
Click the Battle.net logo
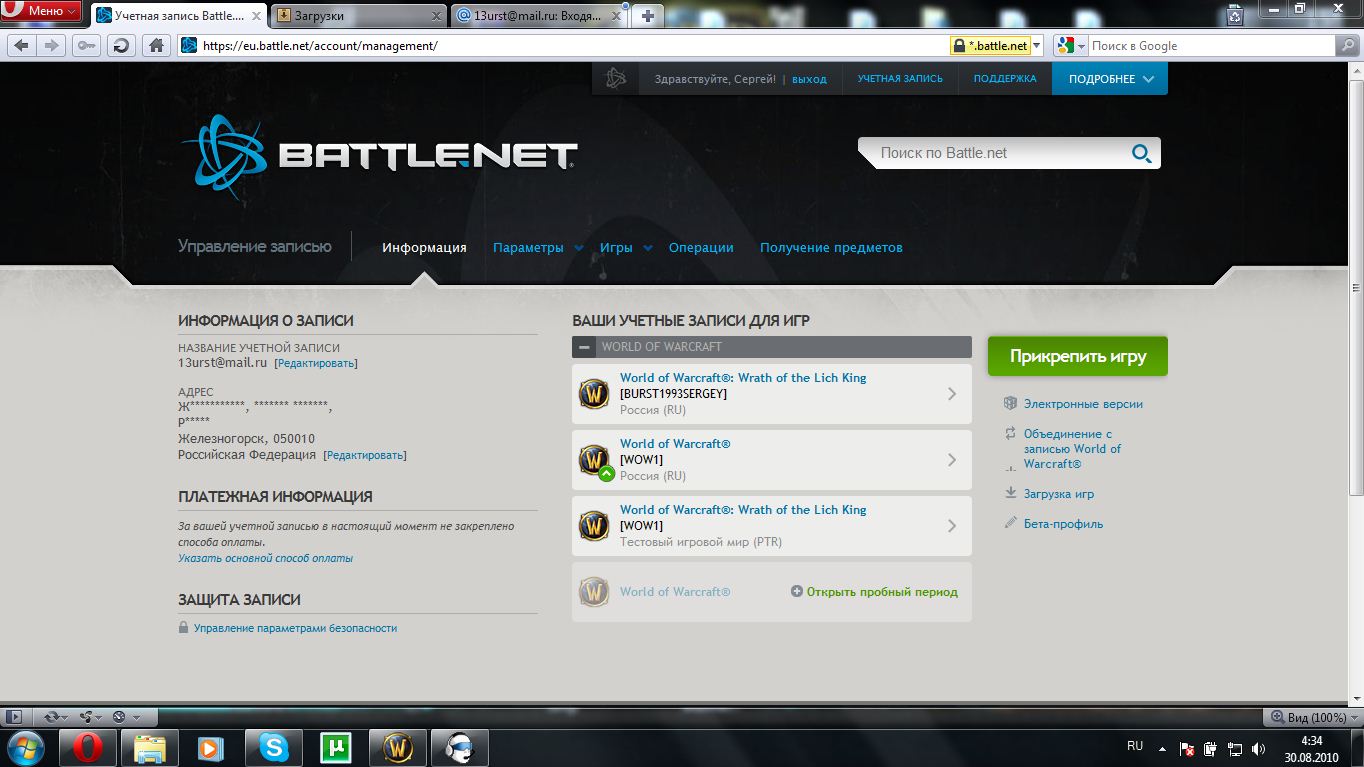(379, 156)
